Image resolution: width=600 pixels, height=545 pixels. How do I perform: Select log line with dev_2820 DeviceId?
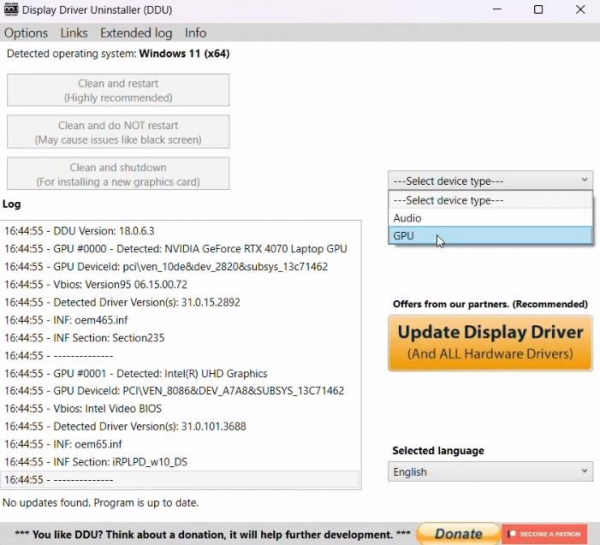point(180,266)
